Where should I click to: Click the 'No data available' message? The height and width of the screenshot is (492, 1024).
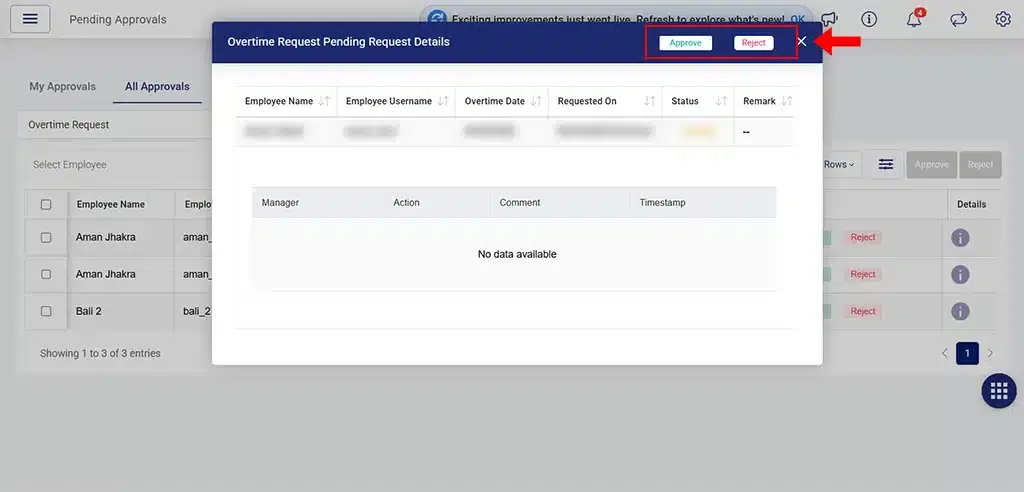pyautogui.click(x=517, y=254)
